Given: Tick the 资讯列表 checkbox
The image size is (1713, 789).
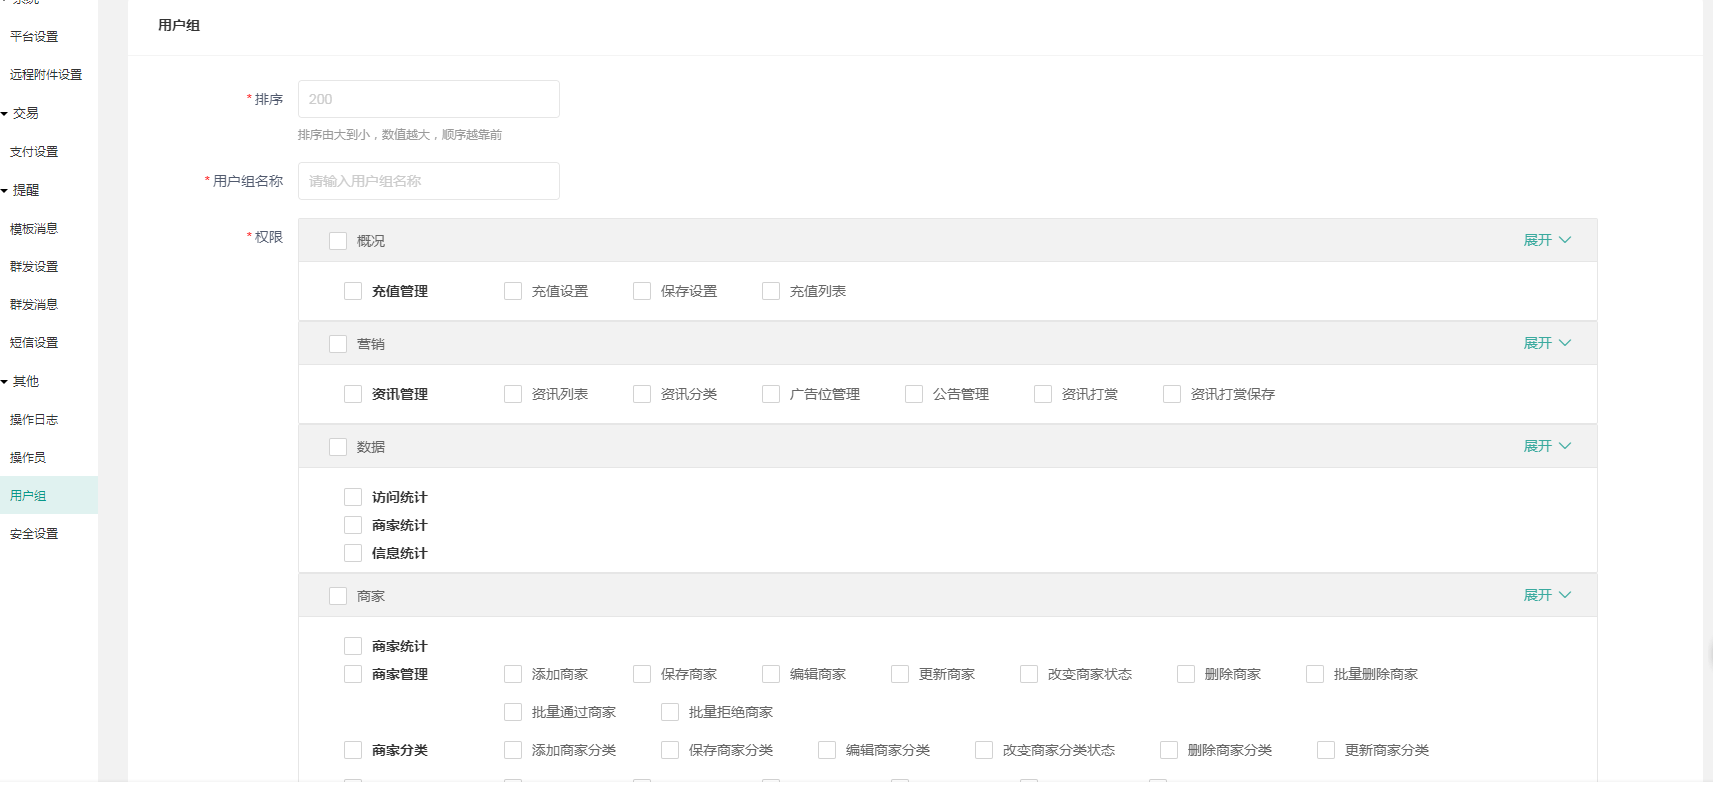Looking at the screenshot, I should [x=513, y=394].
